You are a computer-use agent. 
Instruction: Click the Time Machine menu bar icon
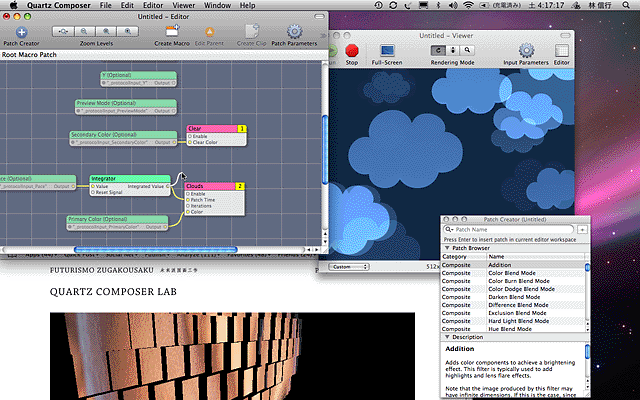coord(378,5)
